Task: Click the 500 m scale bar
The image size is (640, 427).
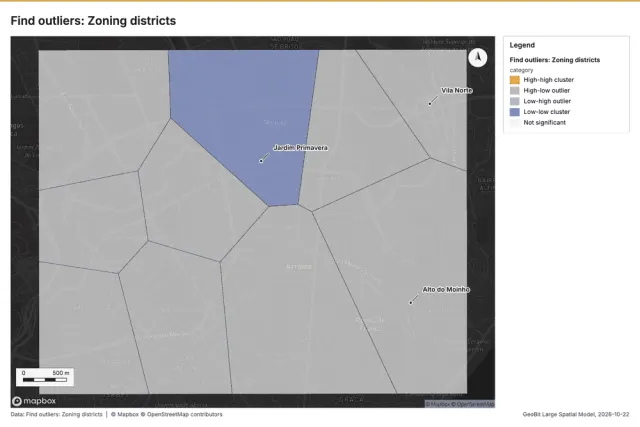Action: point(45,377)
